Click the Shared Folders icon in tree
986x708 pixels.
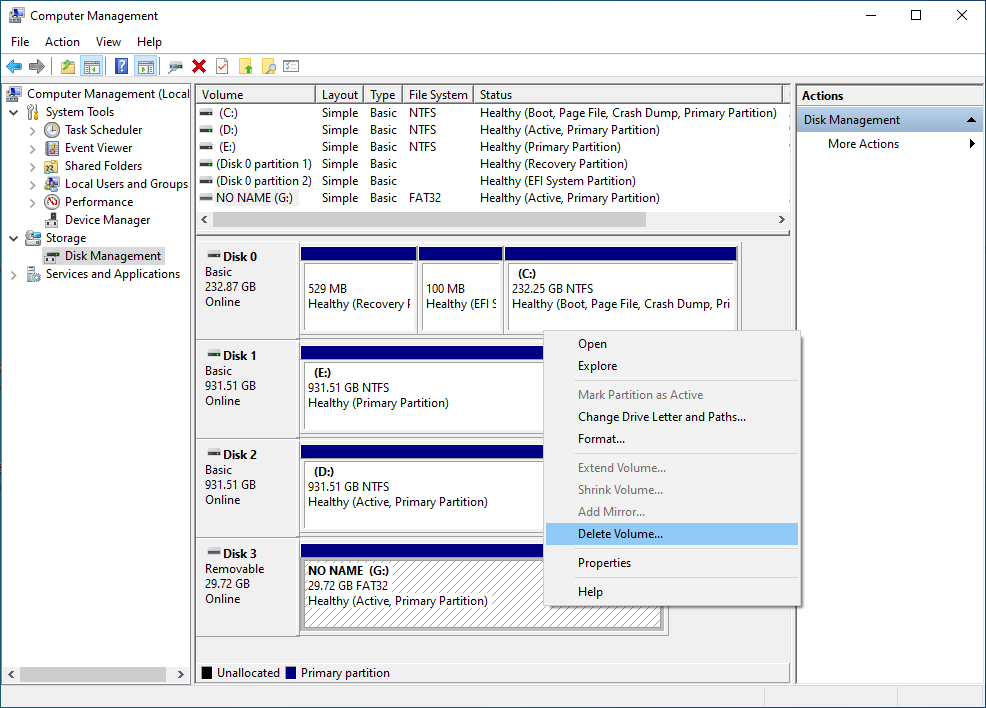coord(52,166)
